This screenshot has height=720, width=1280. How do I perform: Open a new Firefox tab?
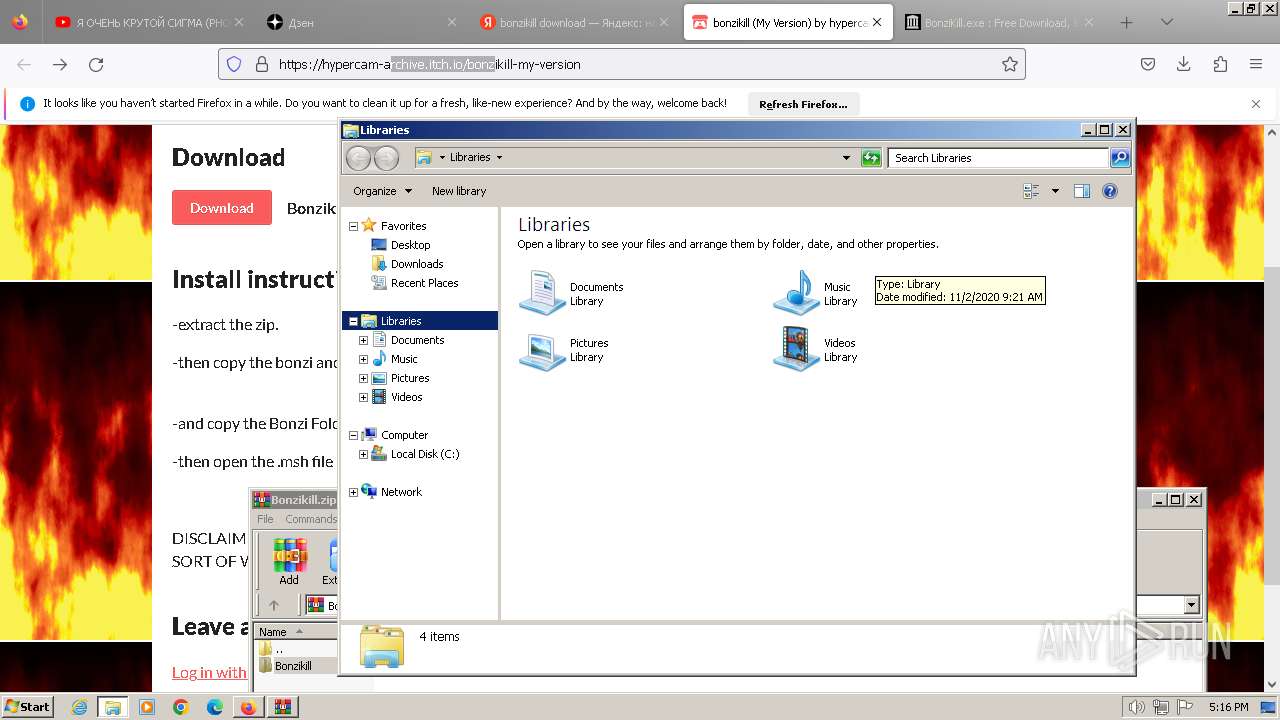[x=1126, y=22]
